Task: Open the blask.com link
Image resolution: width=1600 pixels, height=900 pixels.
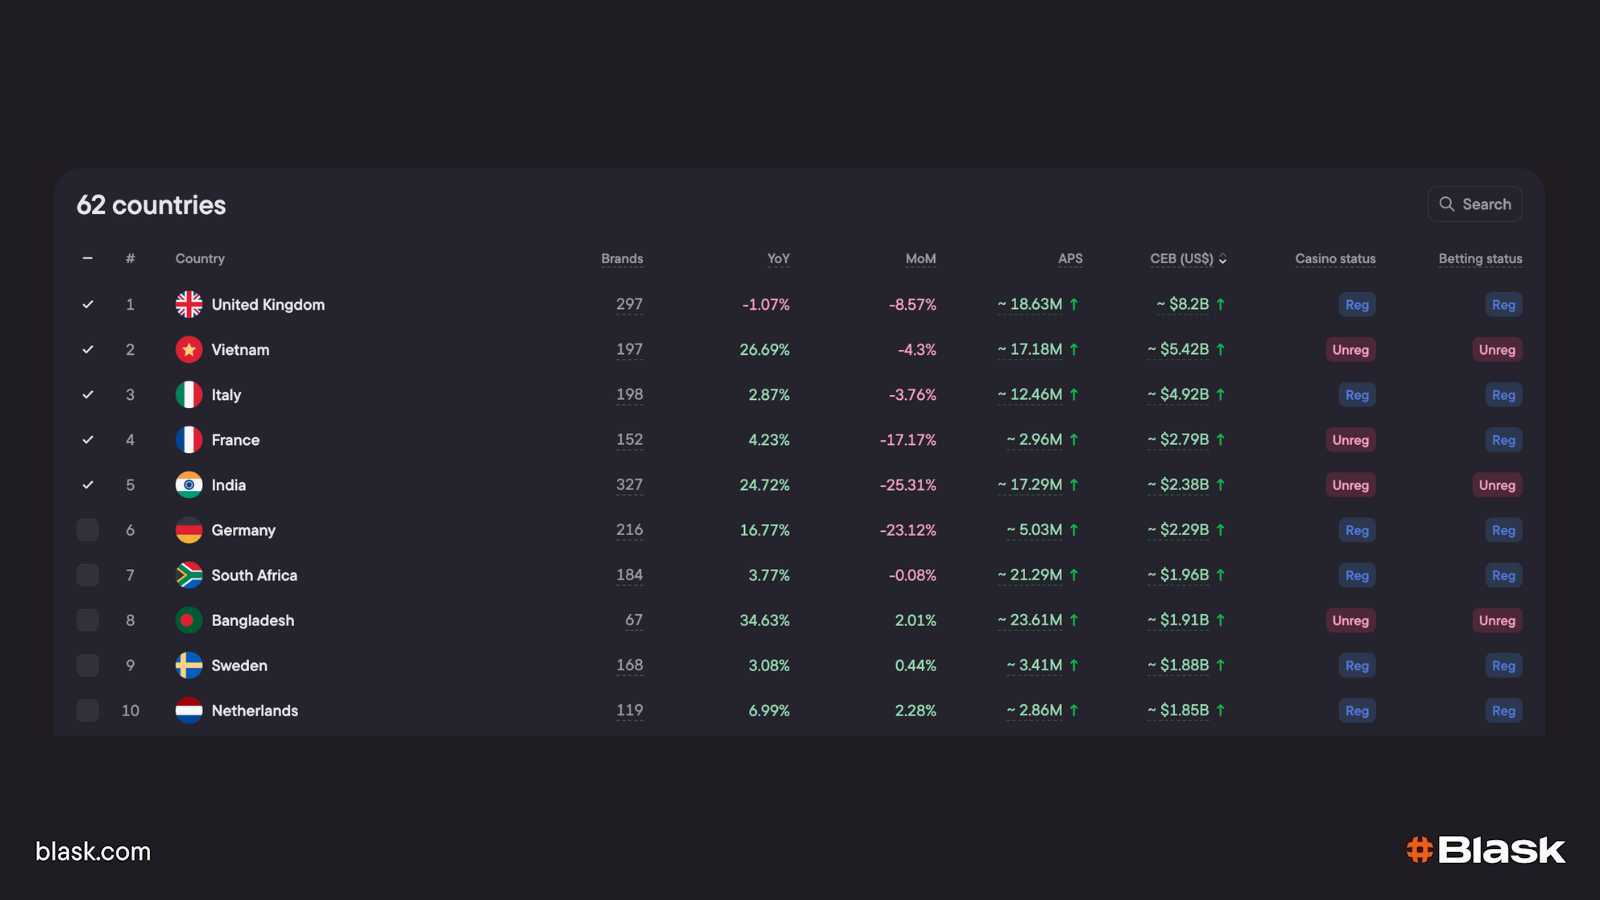Action: coord(93,851)
